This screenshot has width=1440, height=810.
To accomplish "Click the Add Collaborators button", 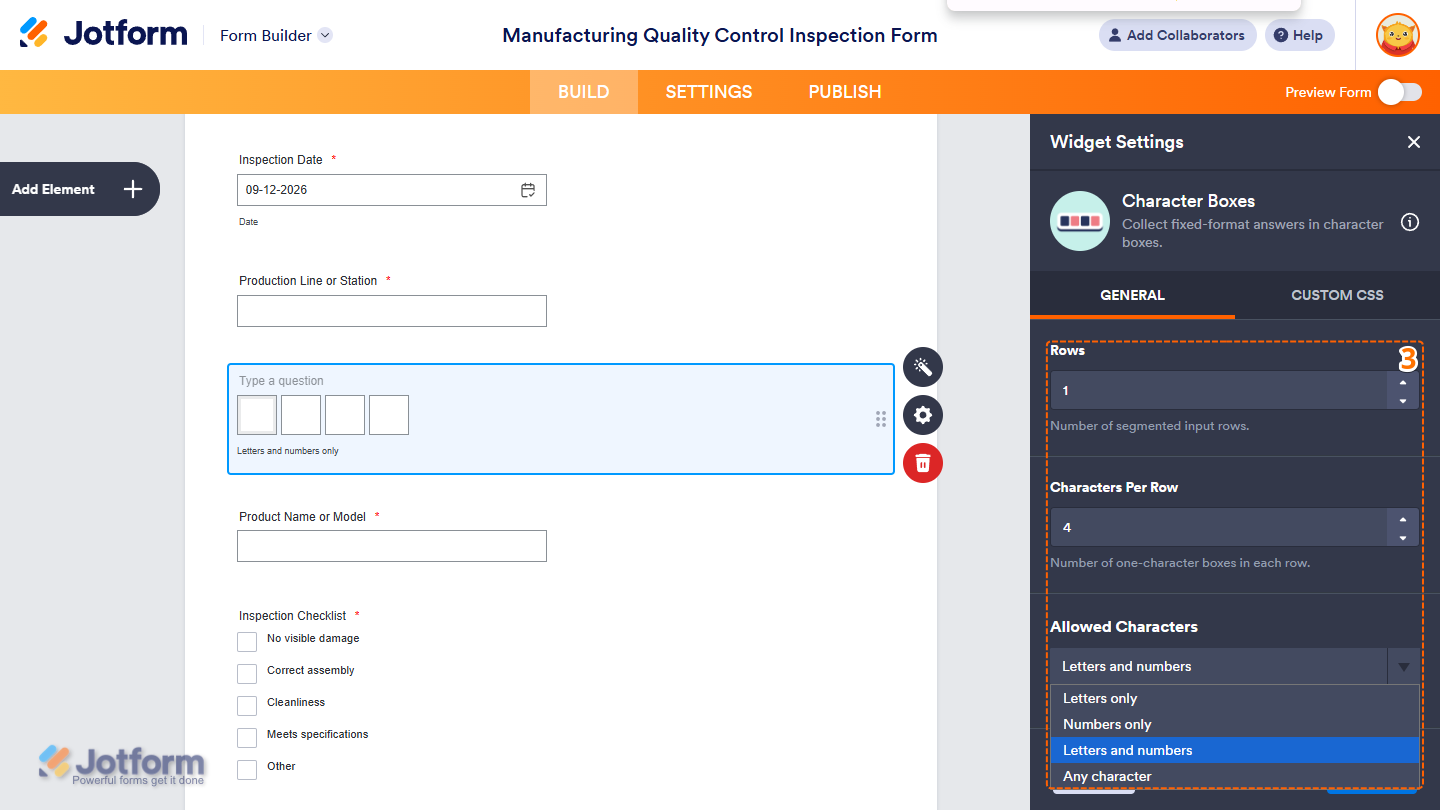I will click(1177, 35).
